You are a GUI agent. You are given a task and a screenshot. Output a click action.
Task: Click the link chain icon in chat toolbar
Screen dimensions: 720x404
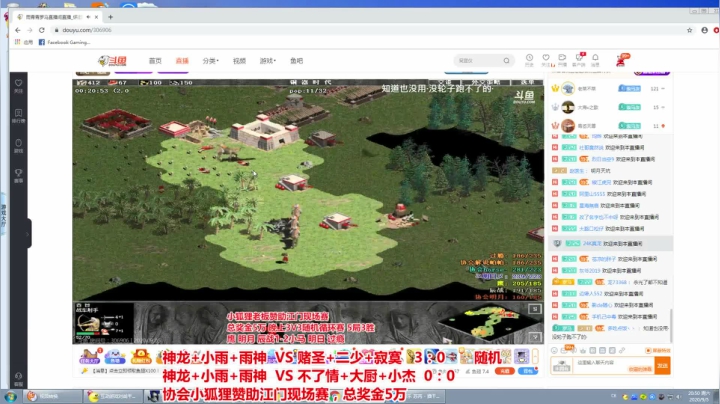(x=622, y=350)
